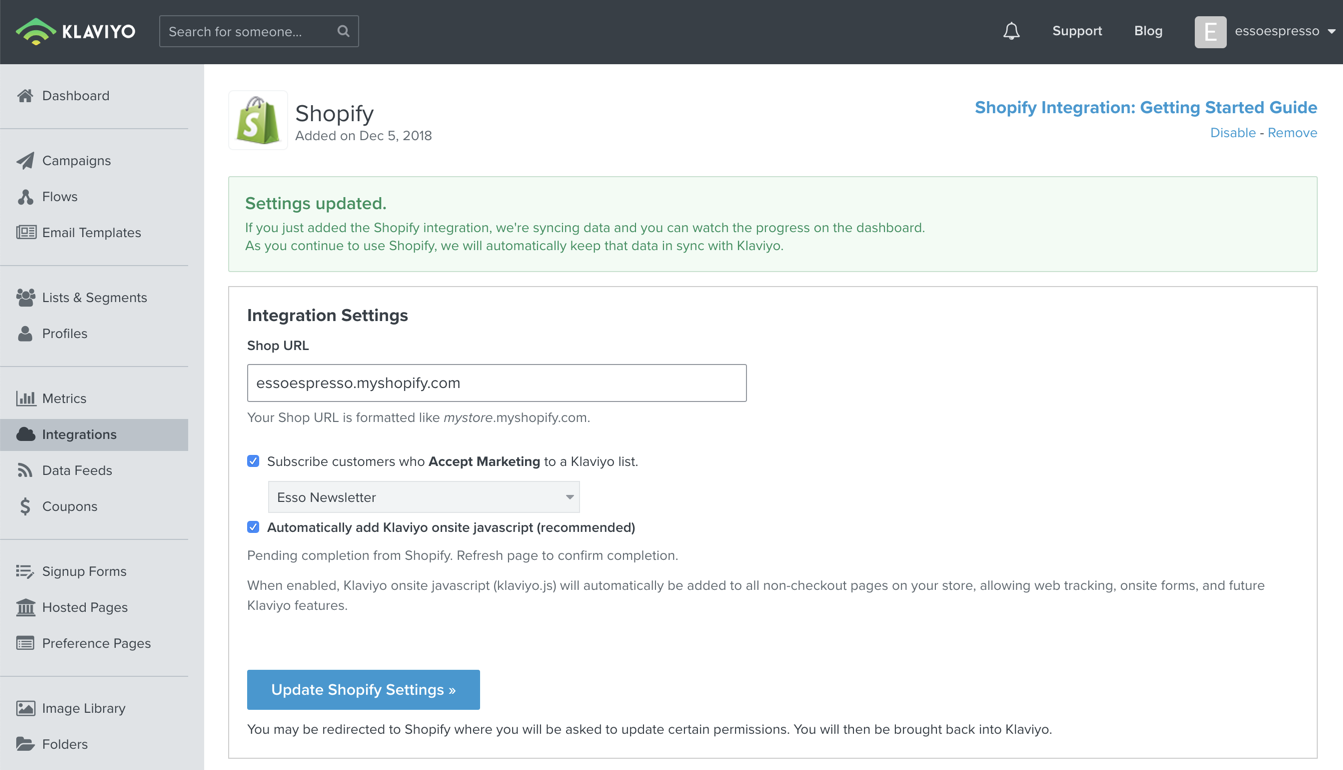Screen dimensions: 1343x770
Task: Click the Coupons dollar icon
Action: (25, 507)
